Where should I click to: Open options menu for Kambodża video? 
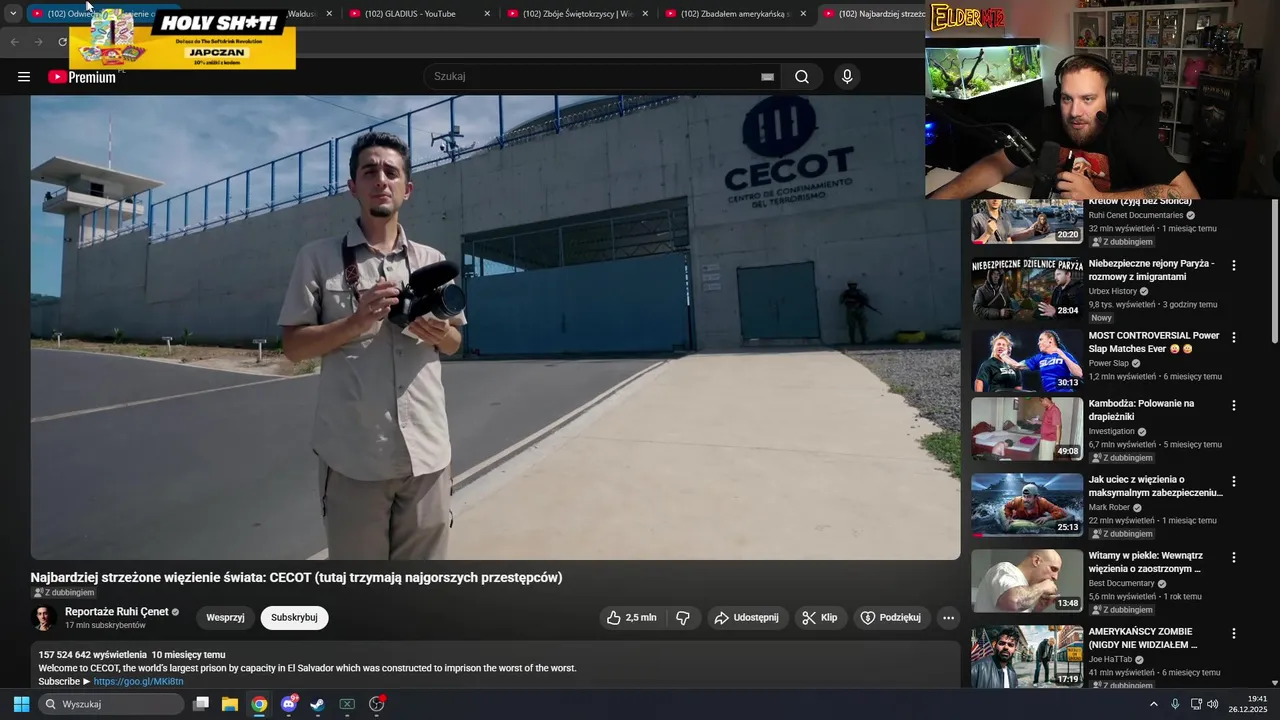point(1233,406)
